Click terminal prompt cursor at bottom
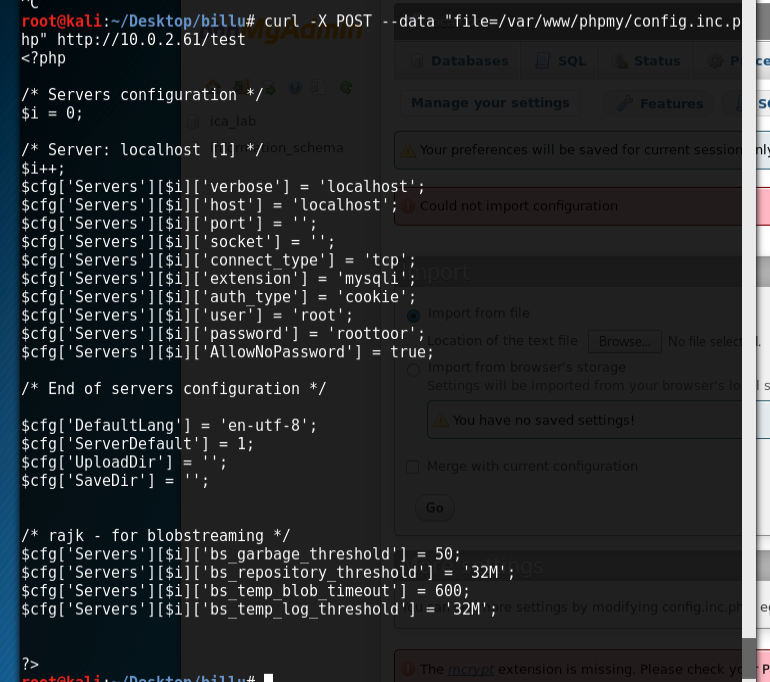770x682 pixels. (x=269, y=678)
